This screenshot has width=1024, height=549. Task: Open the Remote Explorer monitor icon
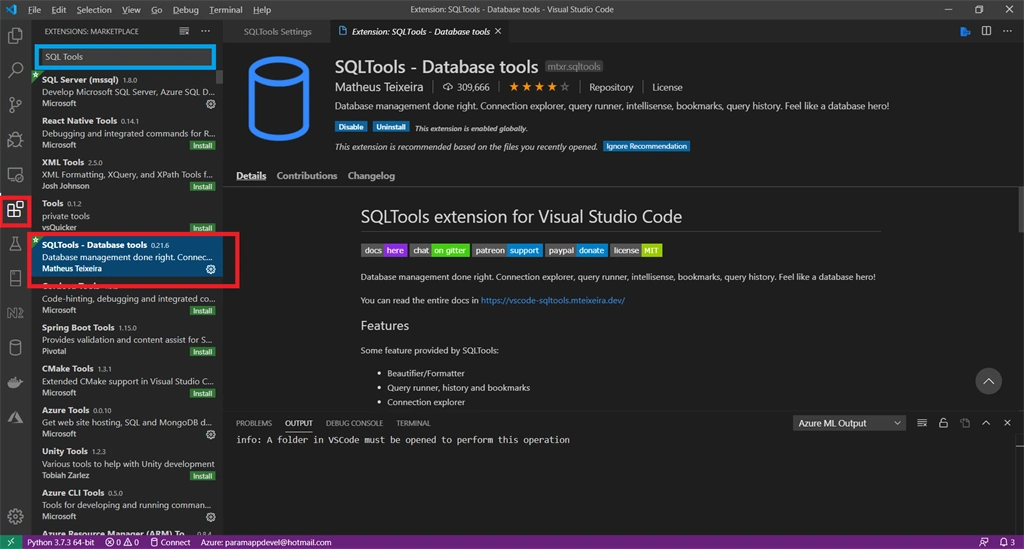pyautogui.click(x=15, y=174)
